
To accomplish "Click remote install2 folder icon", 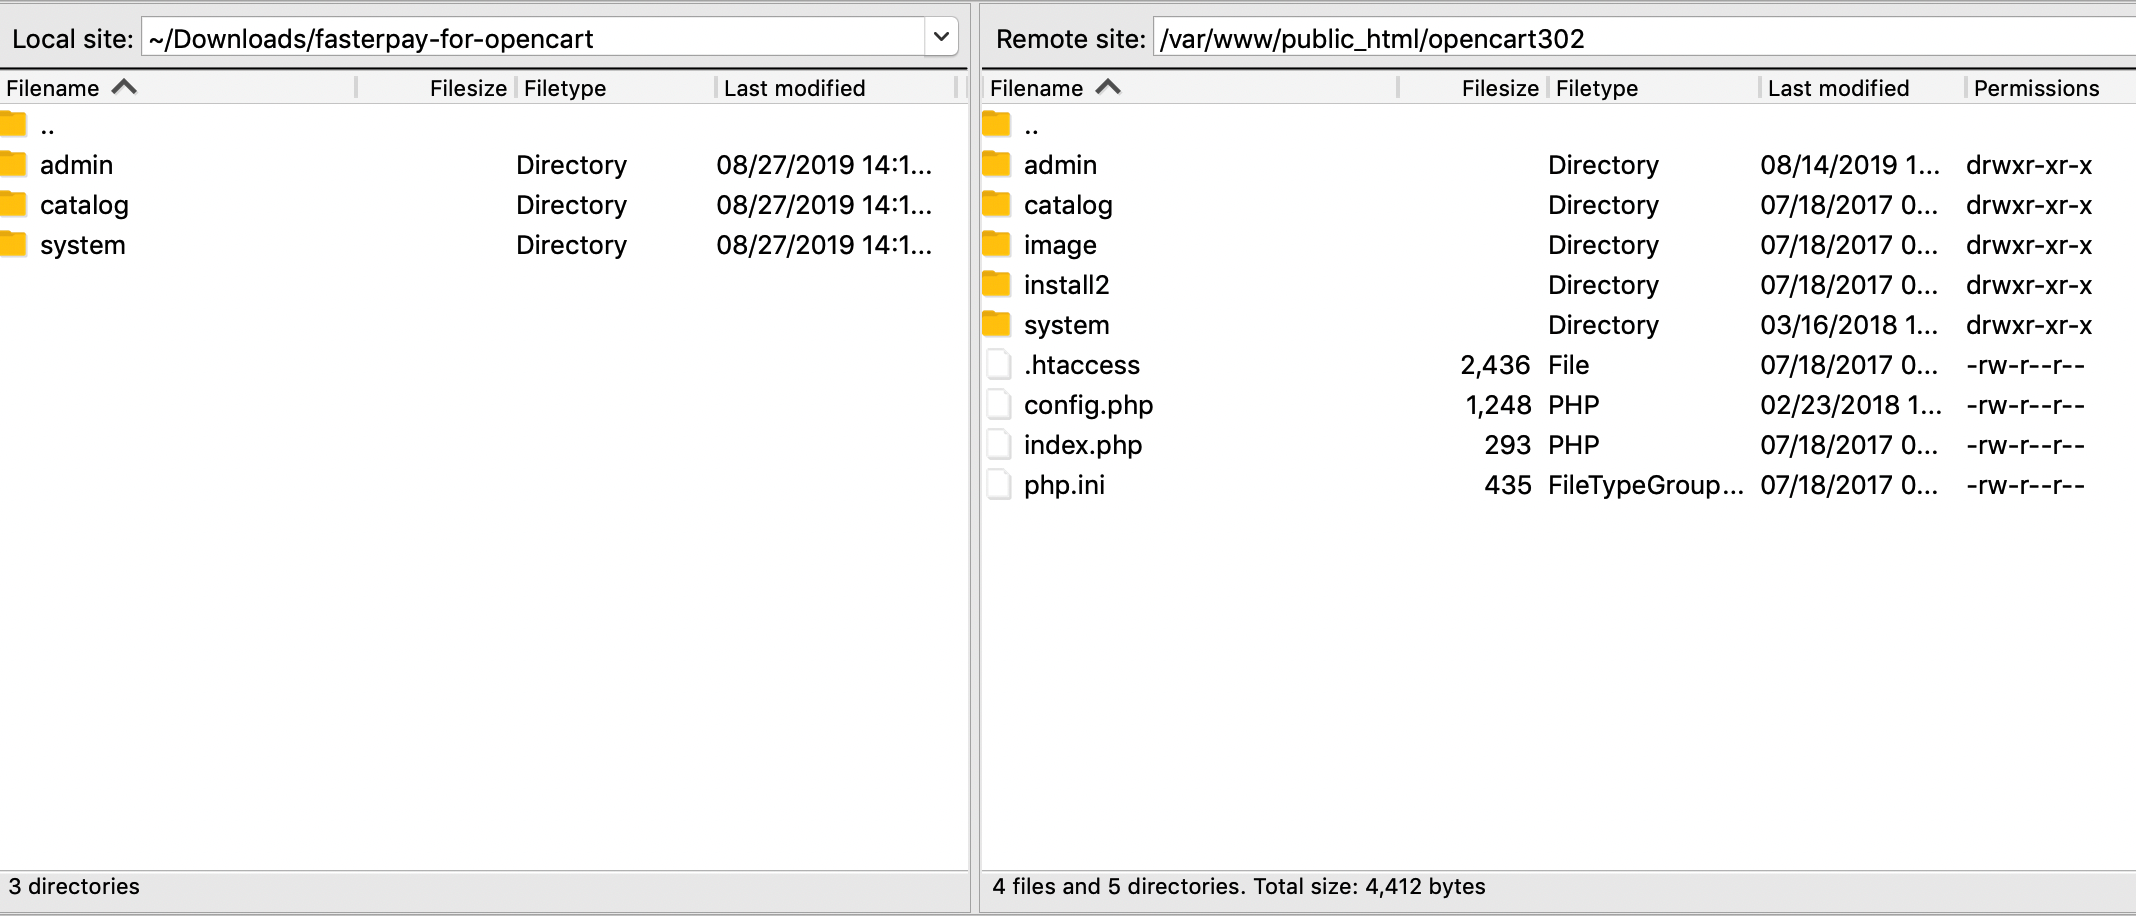I will click(997, 284).
